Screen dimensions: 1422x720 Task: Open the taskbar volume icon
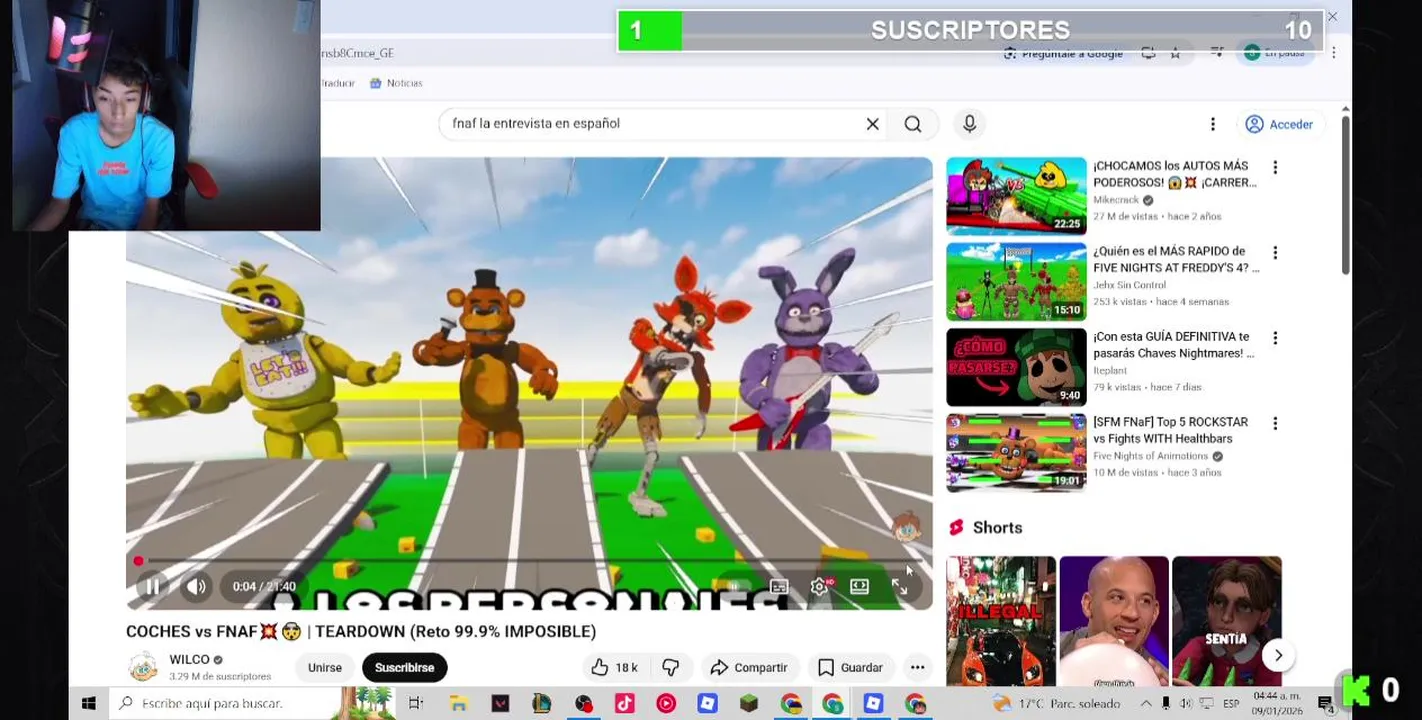point(1186,703)
